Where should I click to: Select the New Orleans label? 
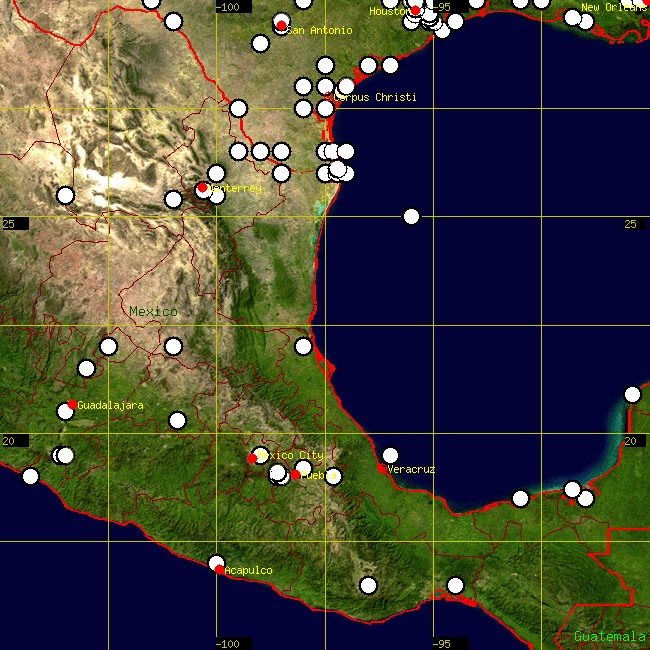tap(615, 7)
